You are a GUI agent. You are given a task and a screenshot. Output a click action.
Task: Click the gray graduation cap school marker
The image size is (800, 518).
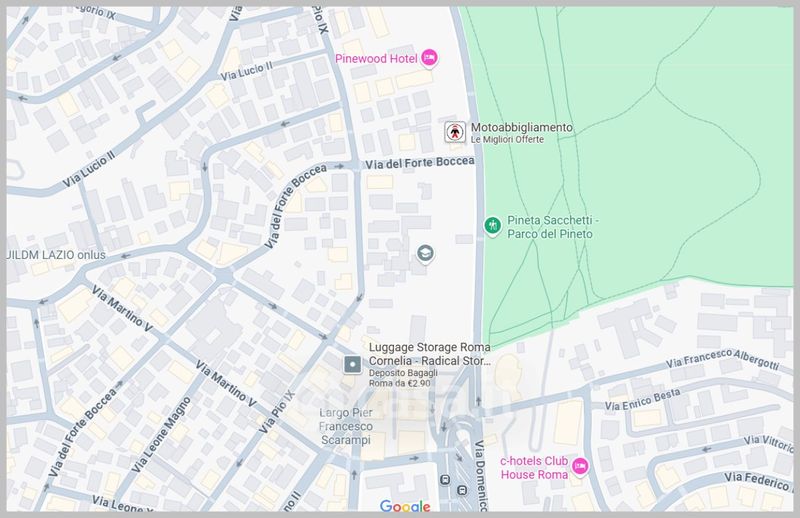click(x=425, y=253)
